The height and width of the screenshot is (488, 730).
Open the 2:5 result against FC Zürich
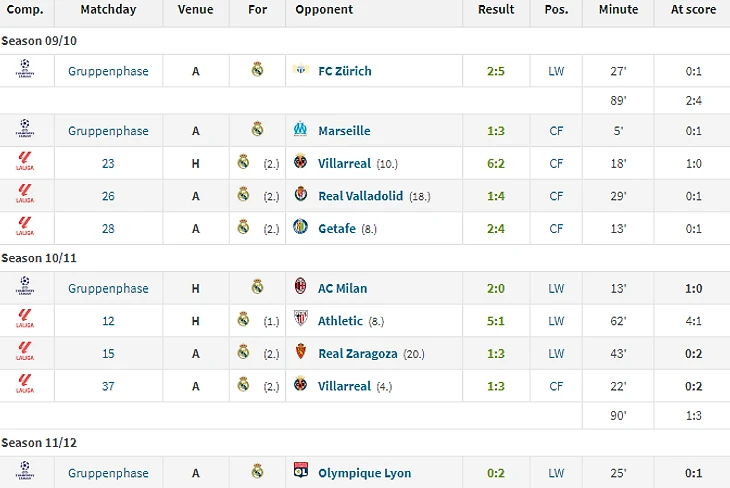496,71
